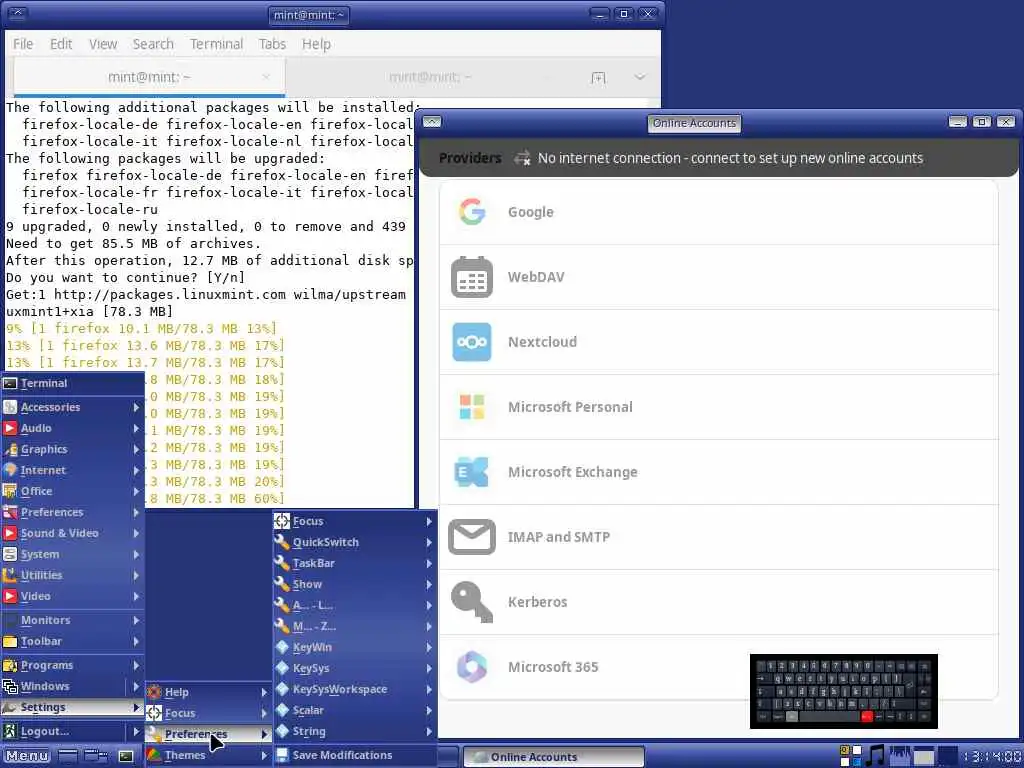The height and width of the screenshot is (768, 1024).
Task: Click the WebDAV calendar icon
Action: coord(472,277)
